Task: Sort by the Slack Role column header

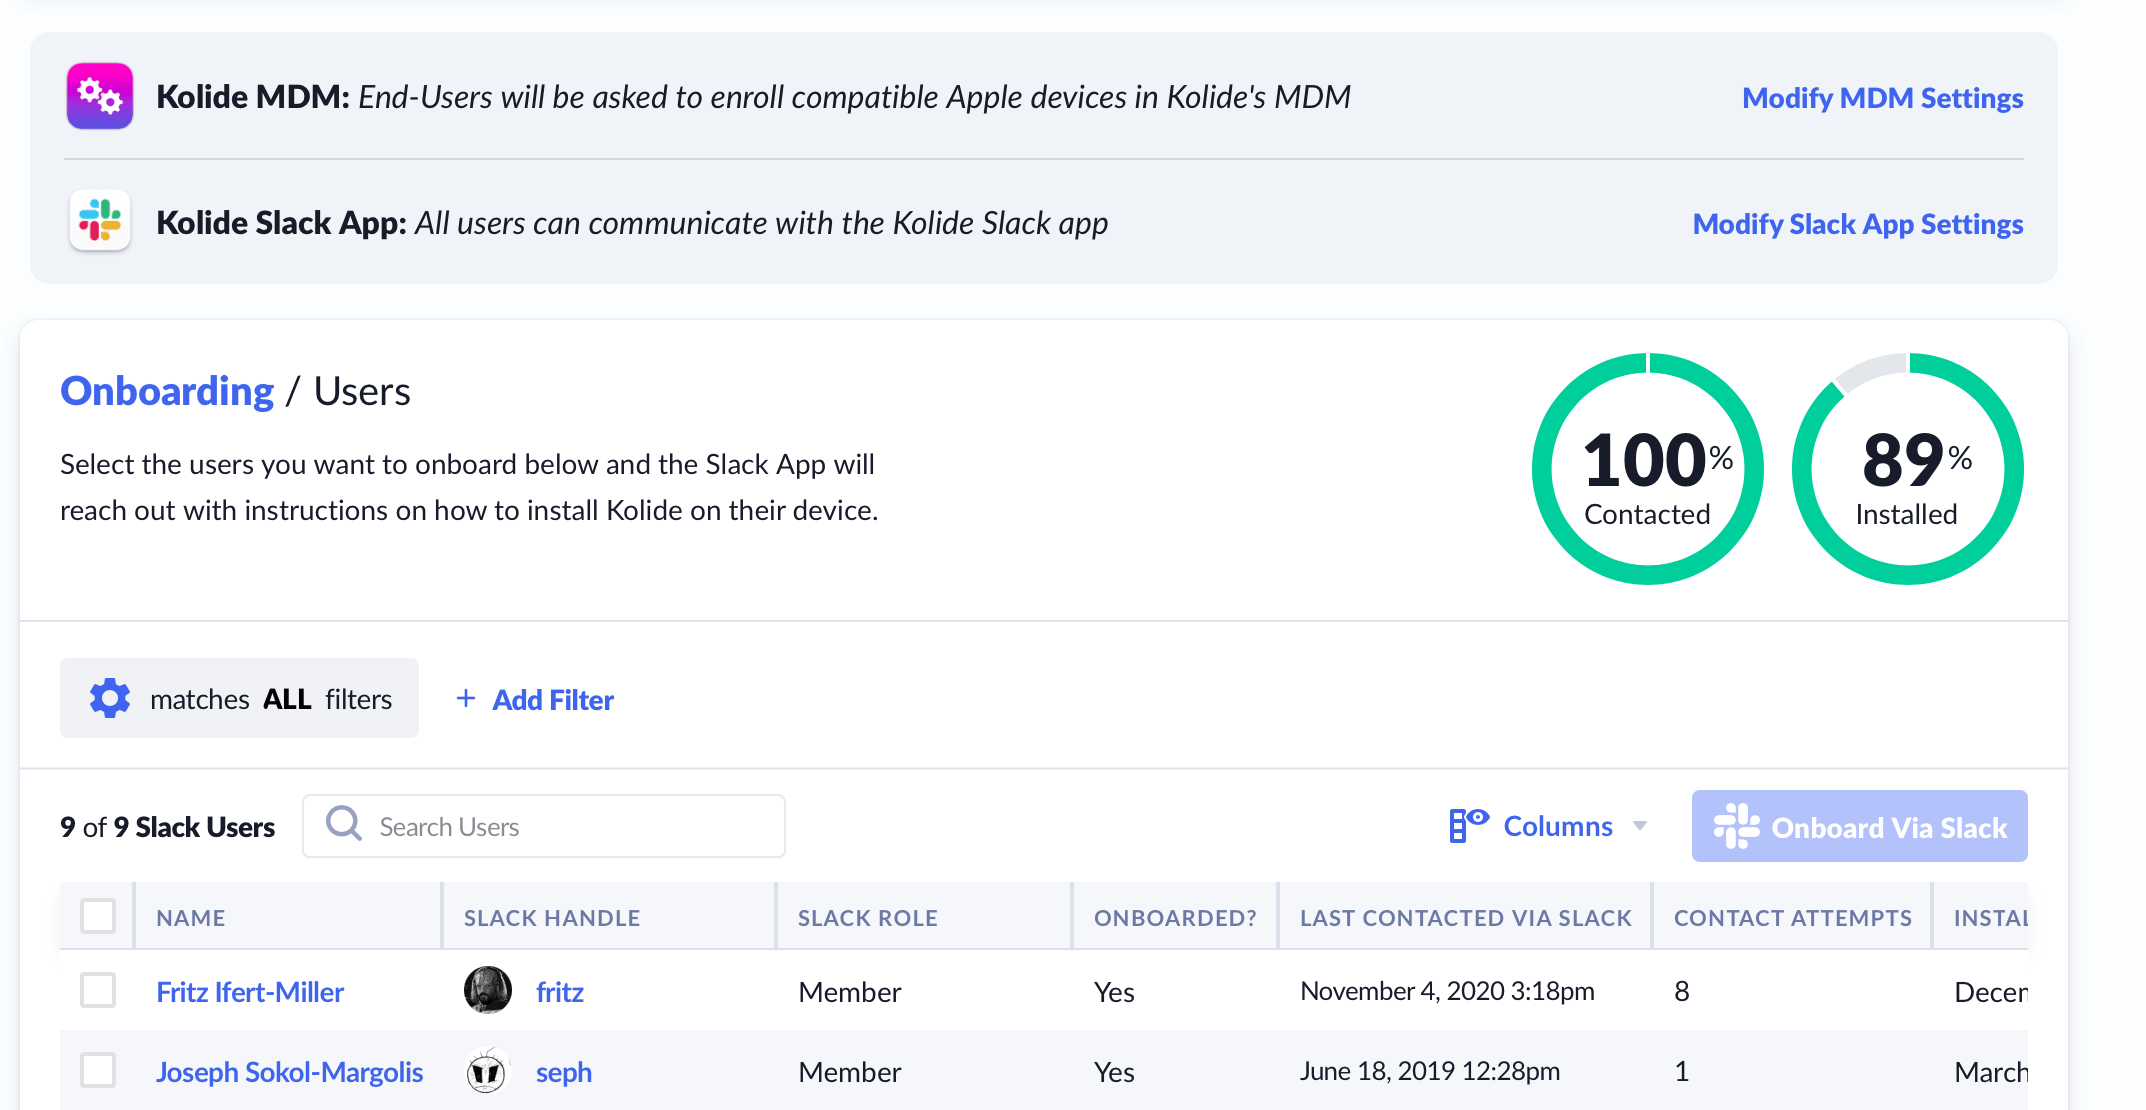Action: click(x=867, y=917)
